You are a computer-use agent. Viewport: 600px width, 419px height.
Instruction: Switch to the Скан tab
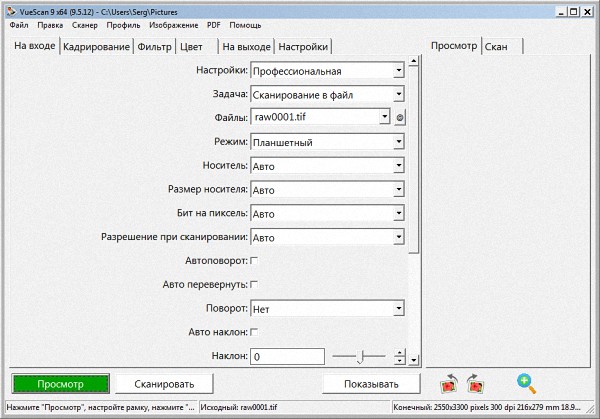(x=497, y=47)
